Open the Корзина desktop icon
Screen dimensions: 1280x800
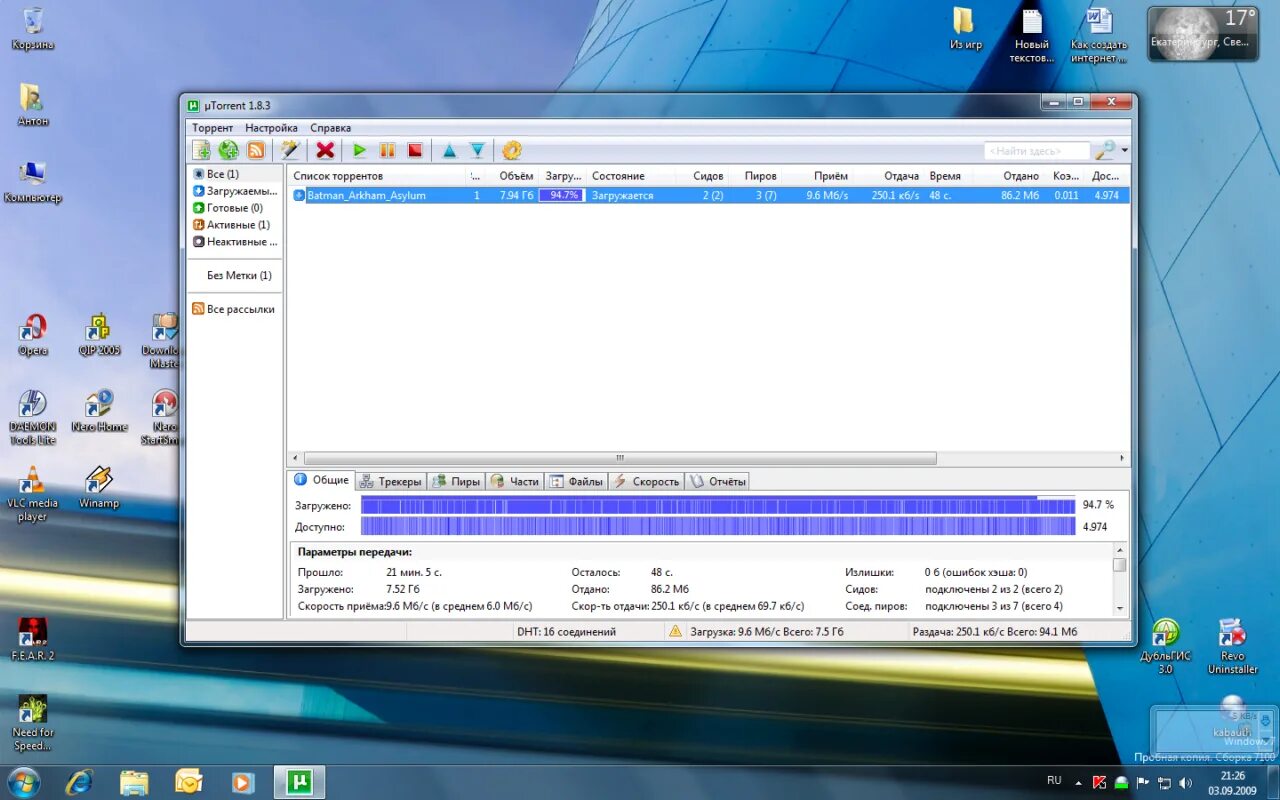(33, 28)
